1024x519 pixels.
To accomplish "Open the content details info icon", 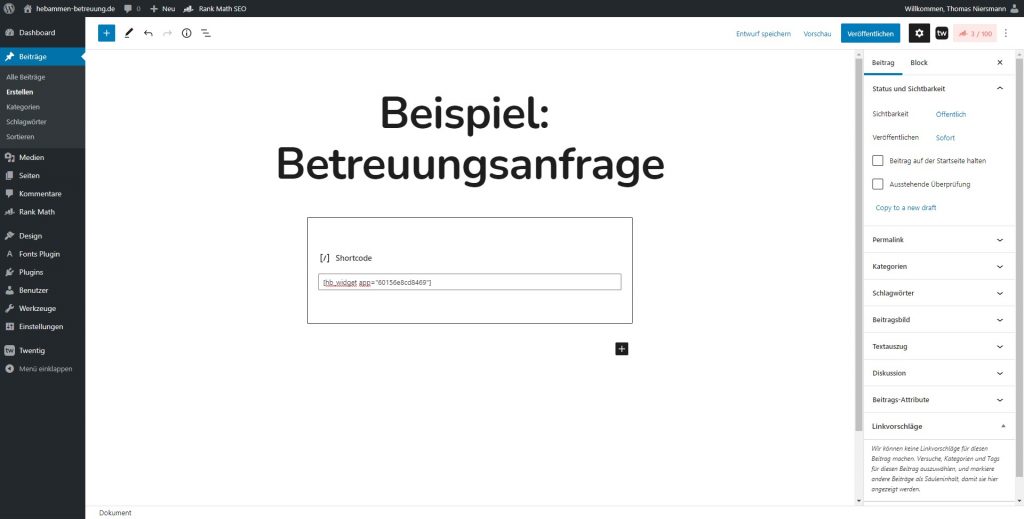I will 186,33.
